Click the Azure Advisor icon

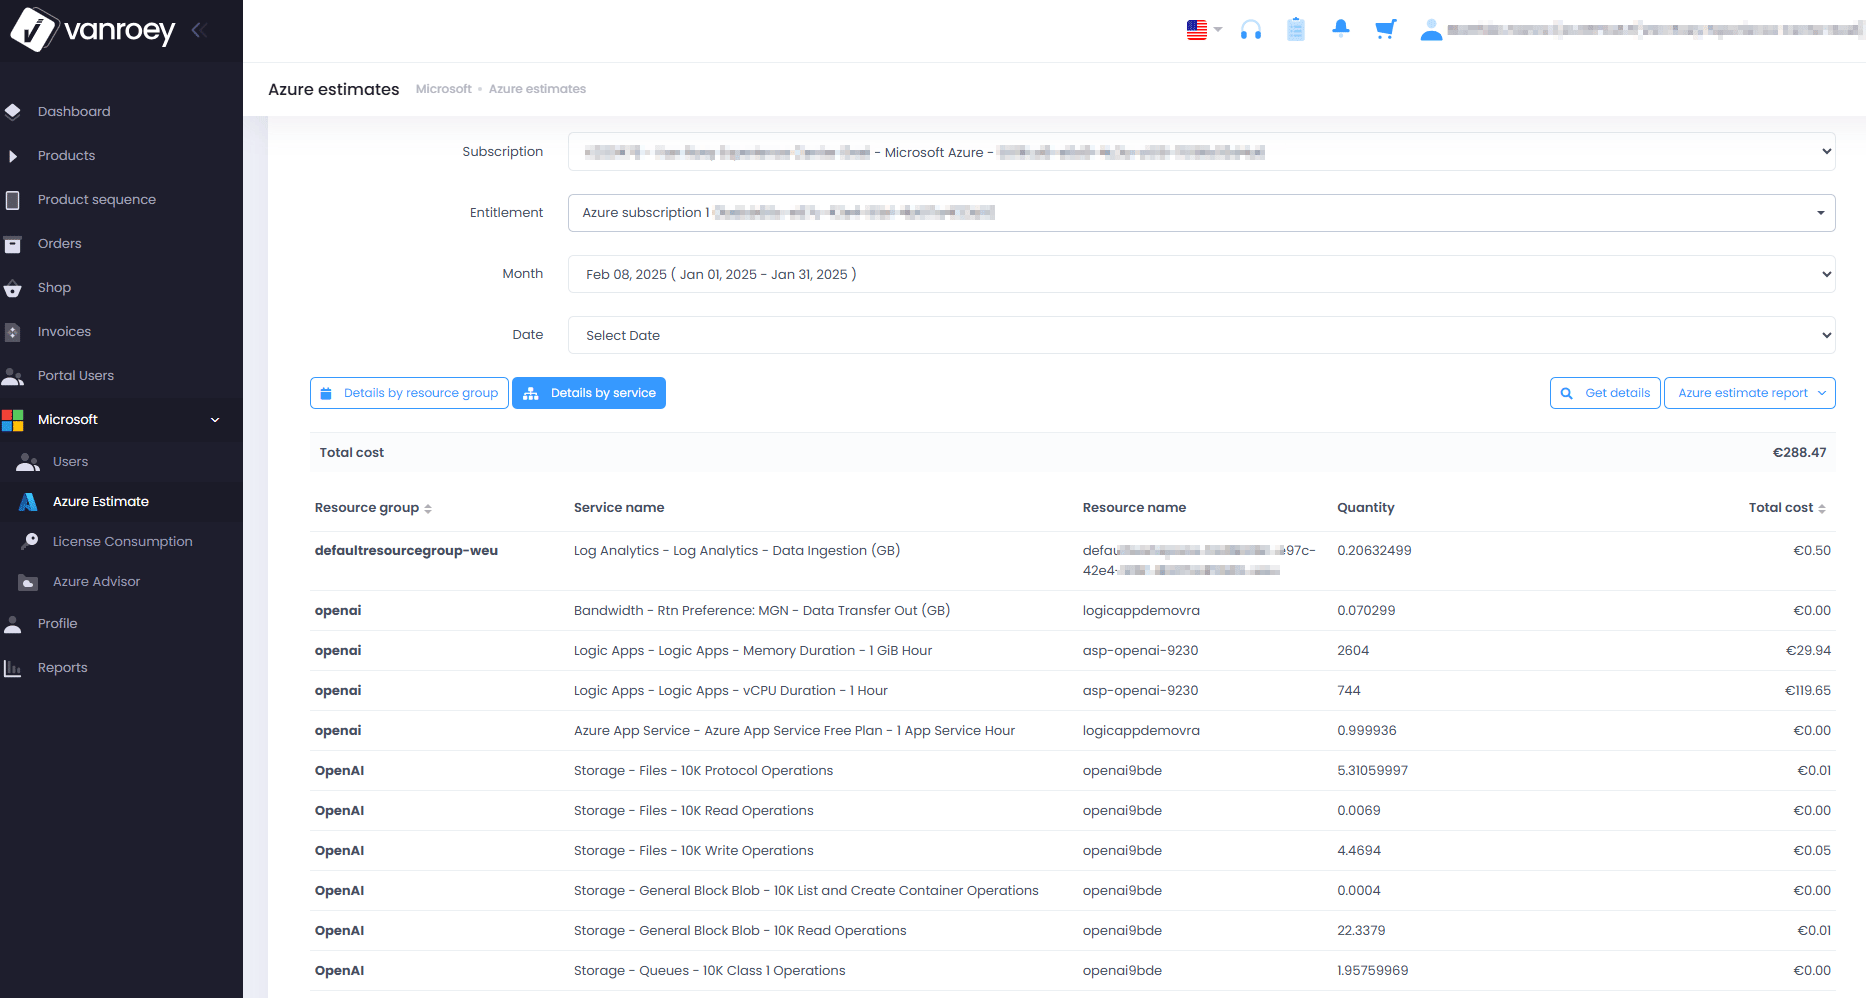(28, 582)
